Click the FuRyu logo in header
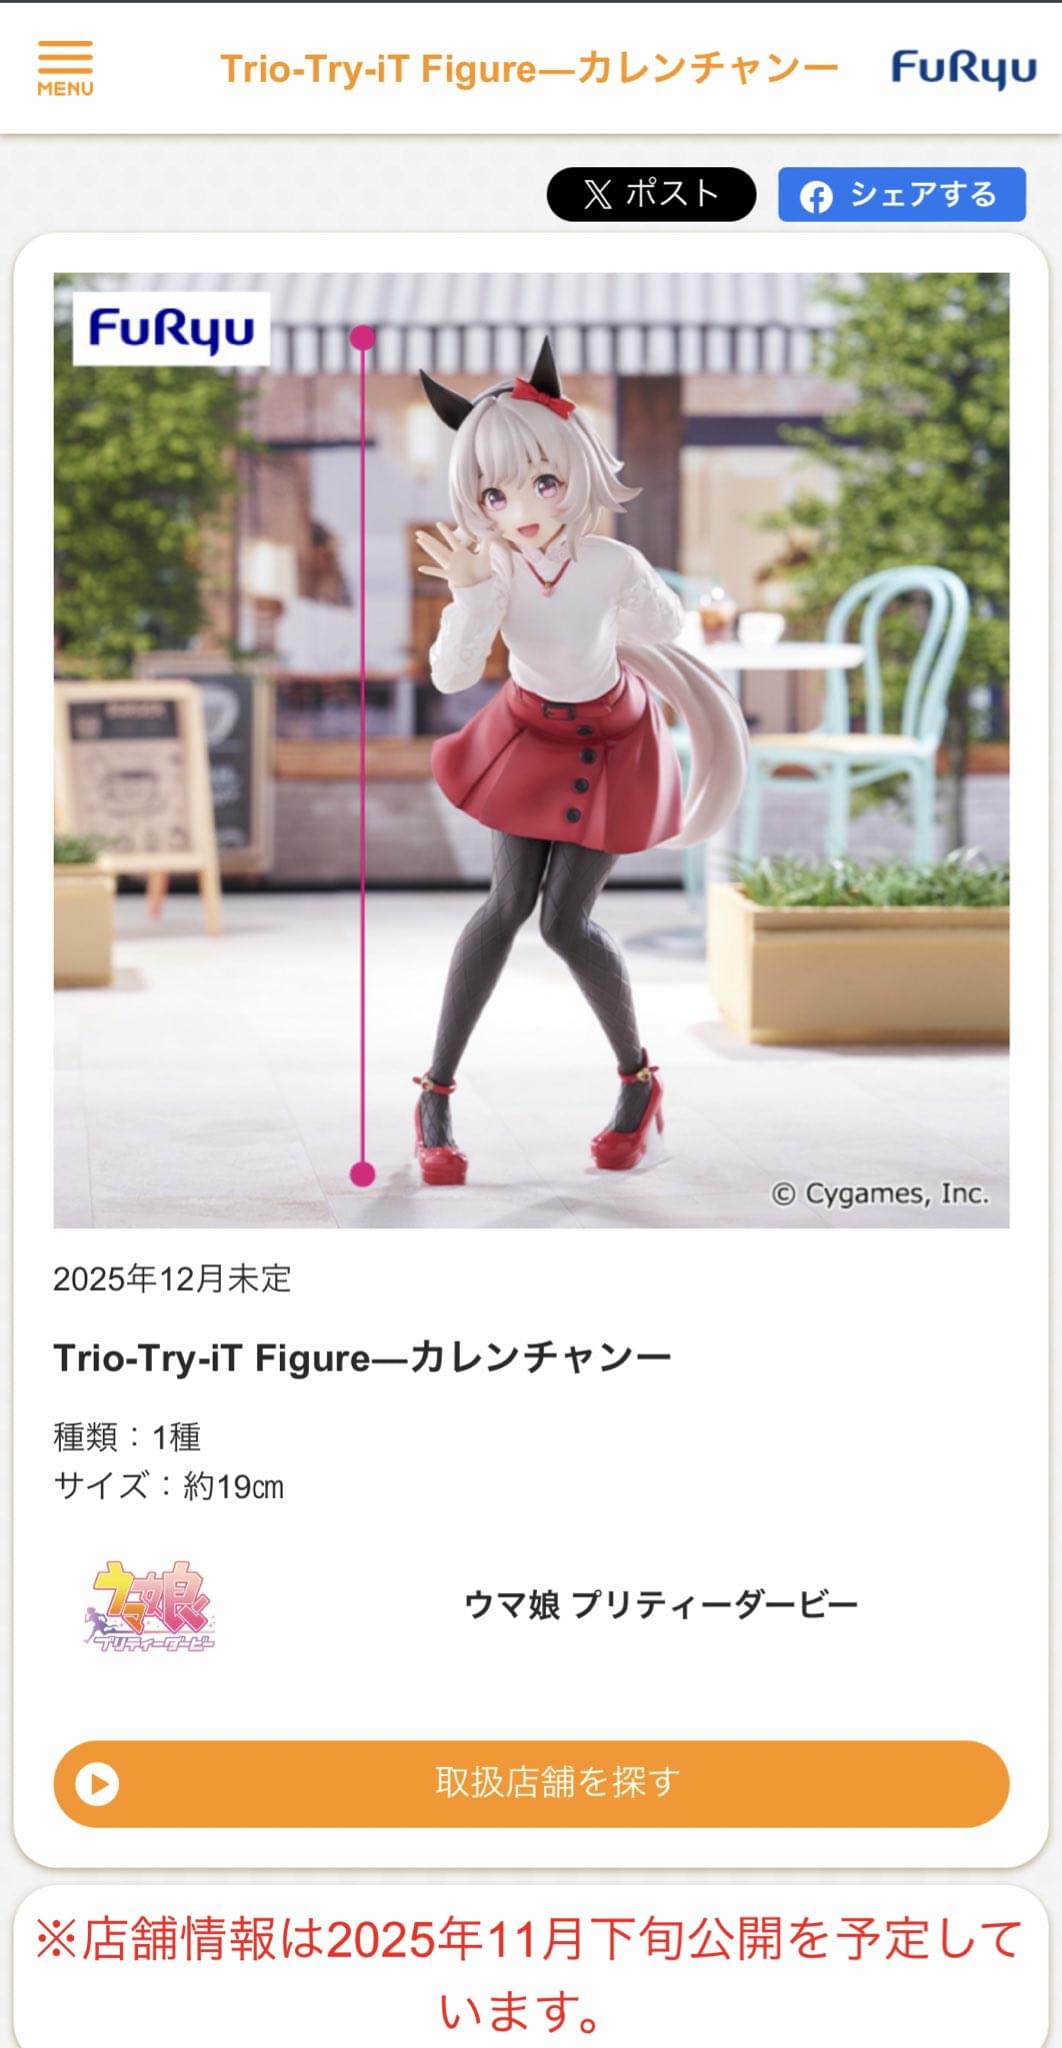The width and height of the screenshot is (1062, 2048). [963, 68]
